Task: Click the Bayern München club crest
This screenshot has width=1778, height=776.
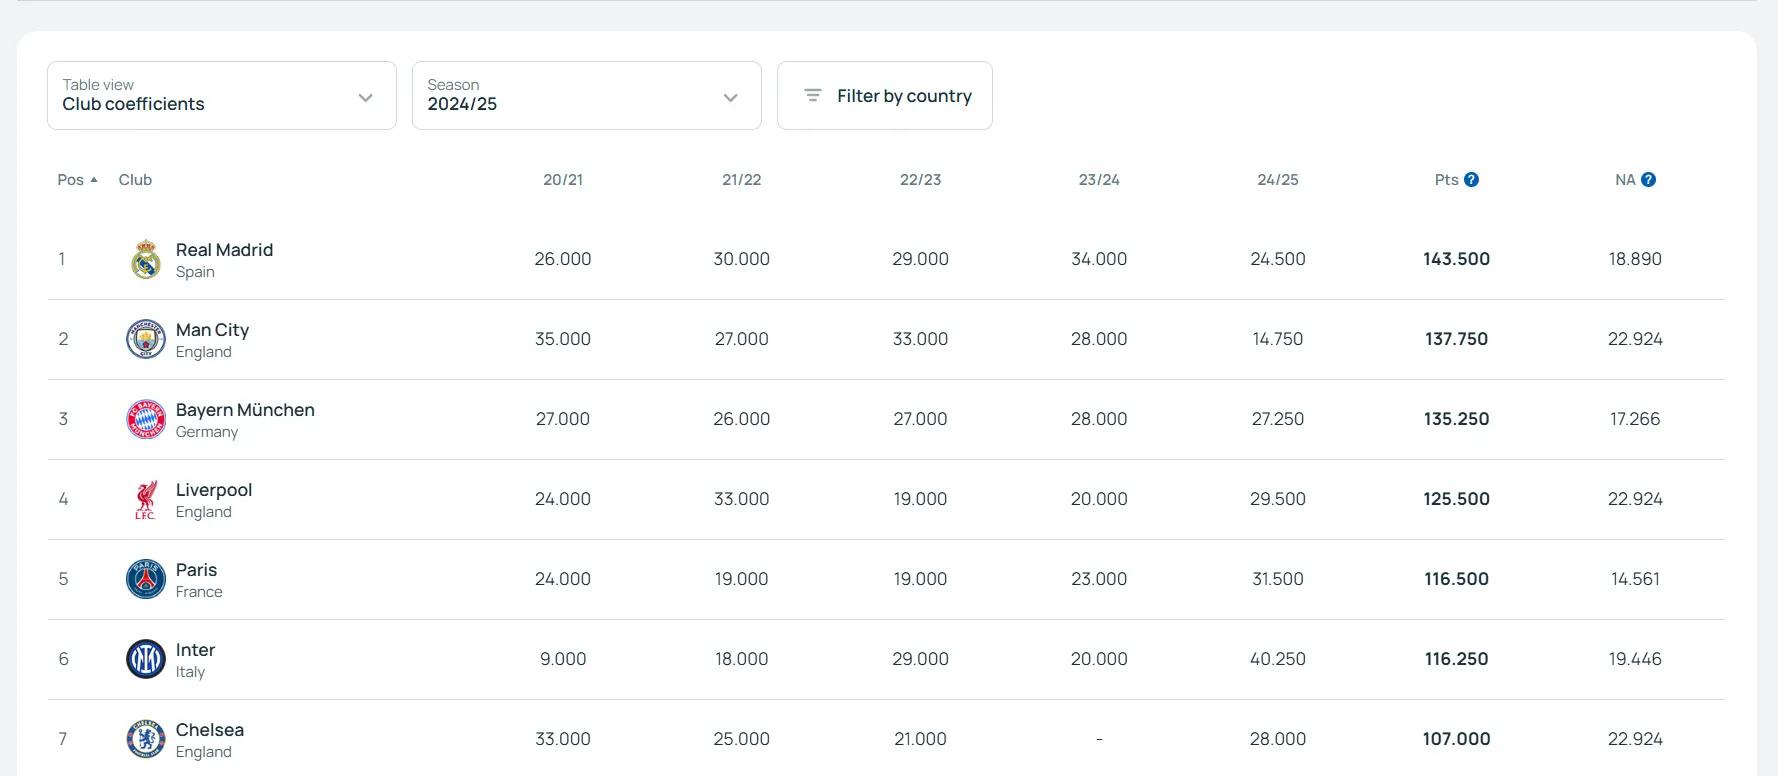Action: click(x=146, y=419)
